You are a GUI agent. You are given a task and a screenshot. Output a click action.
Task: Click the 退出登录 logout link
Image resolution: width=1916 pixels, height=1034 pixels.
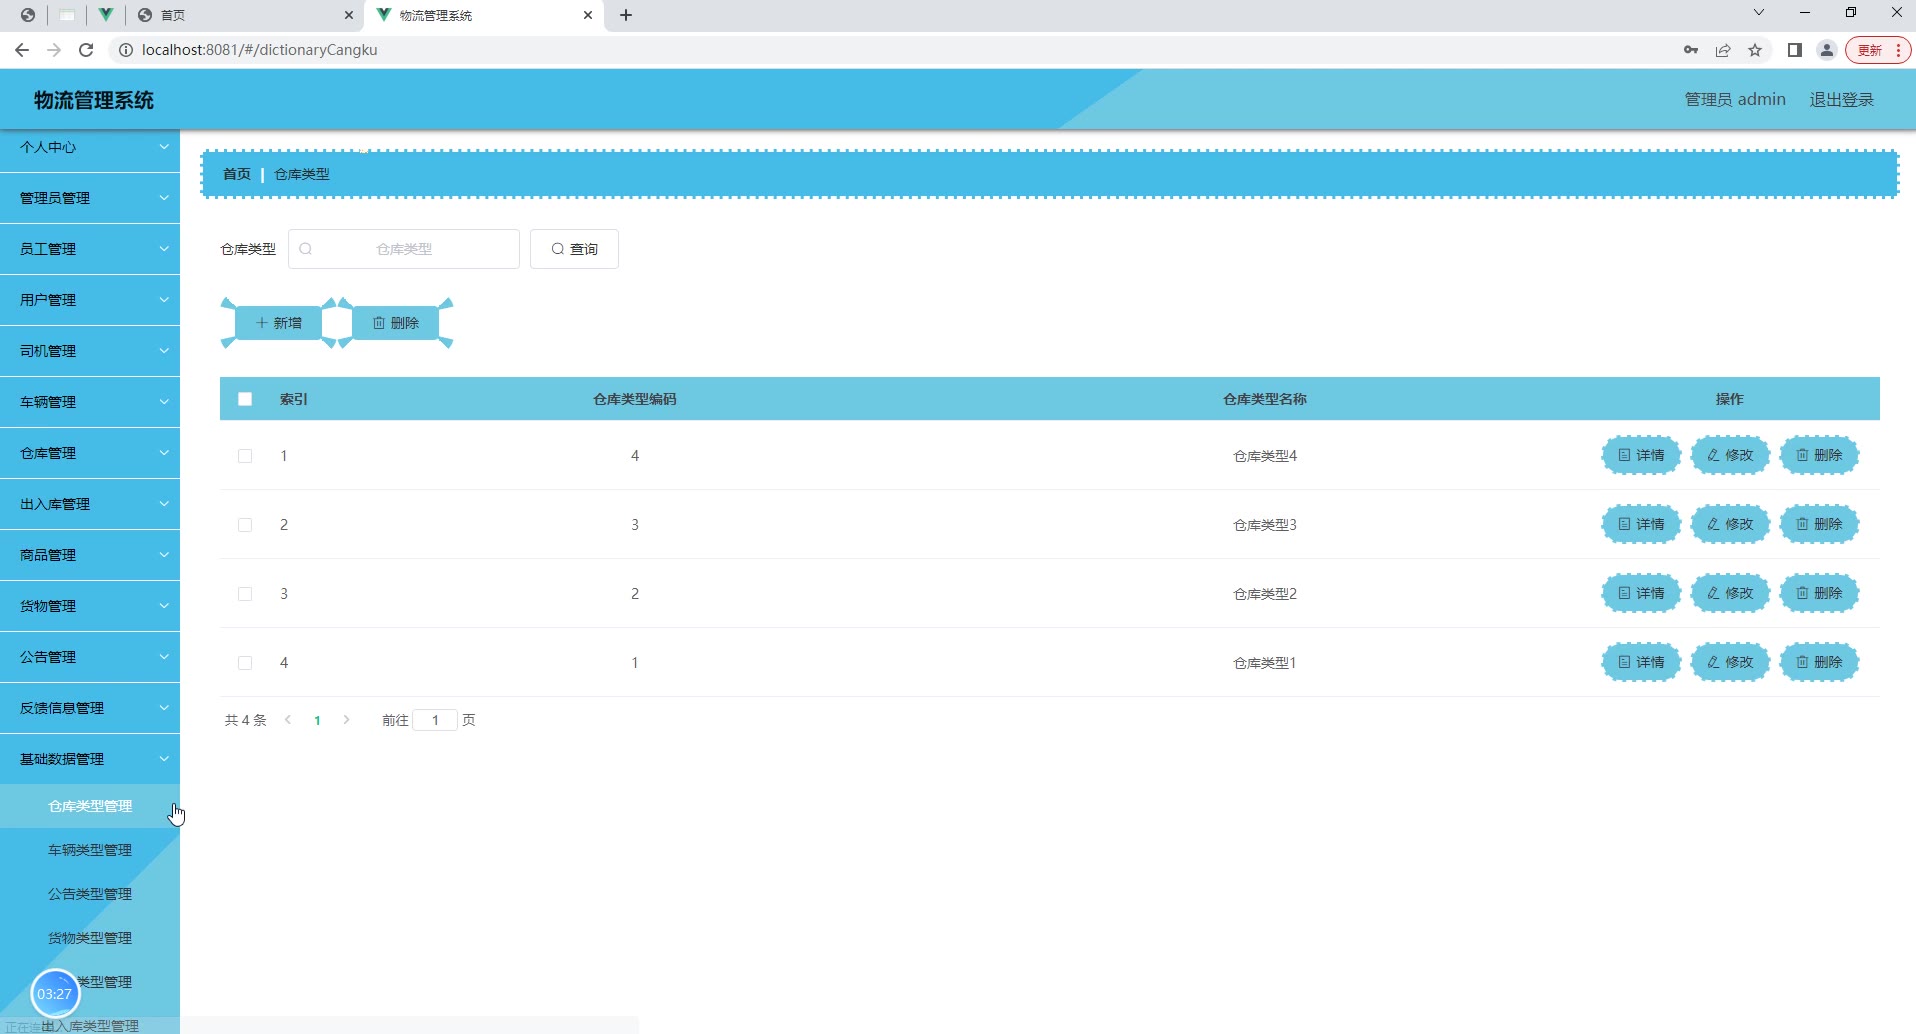1841,99
